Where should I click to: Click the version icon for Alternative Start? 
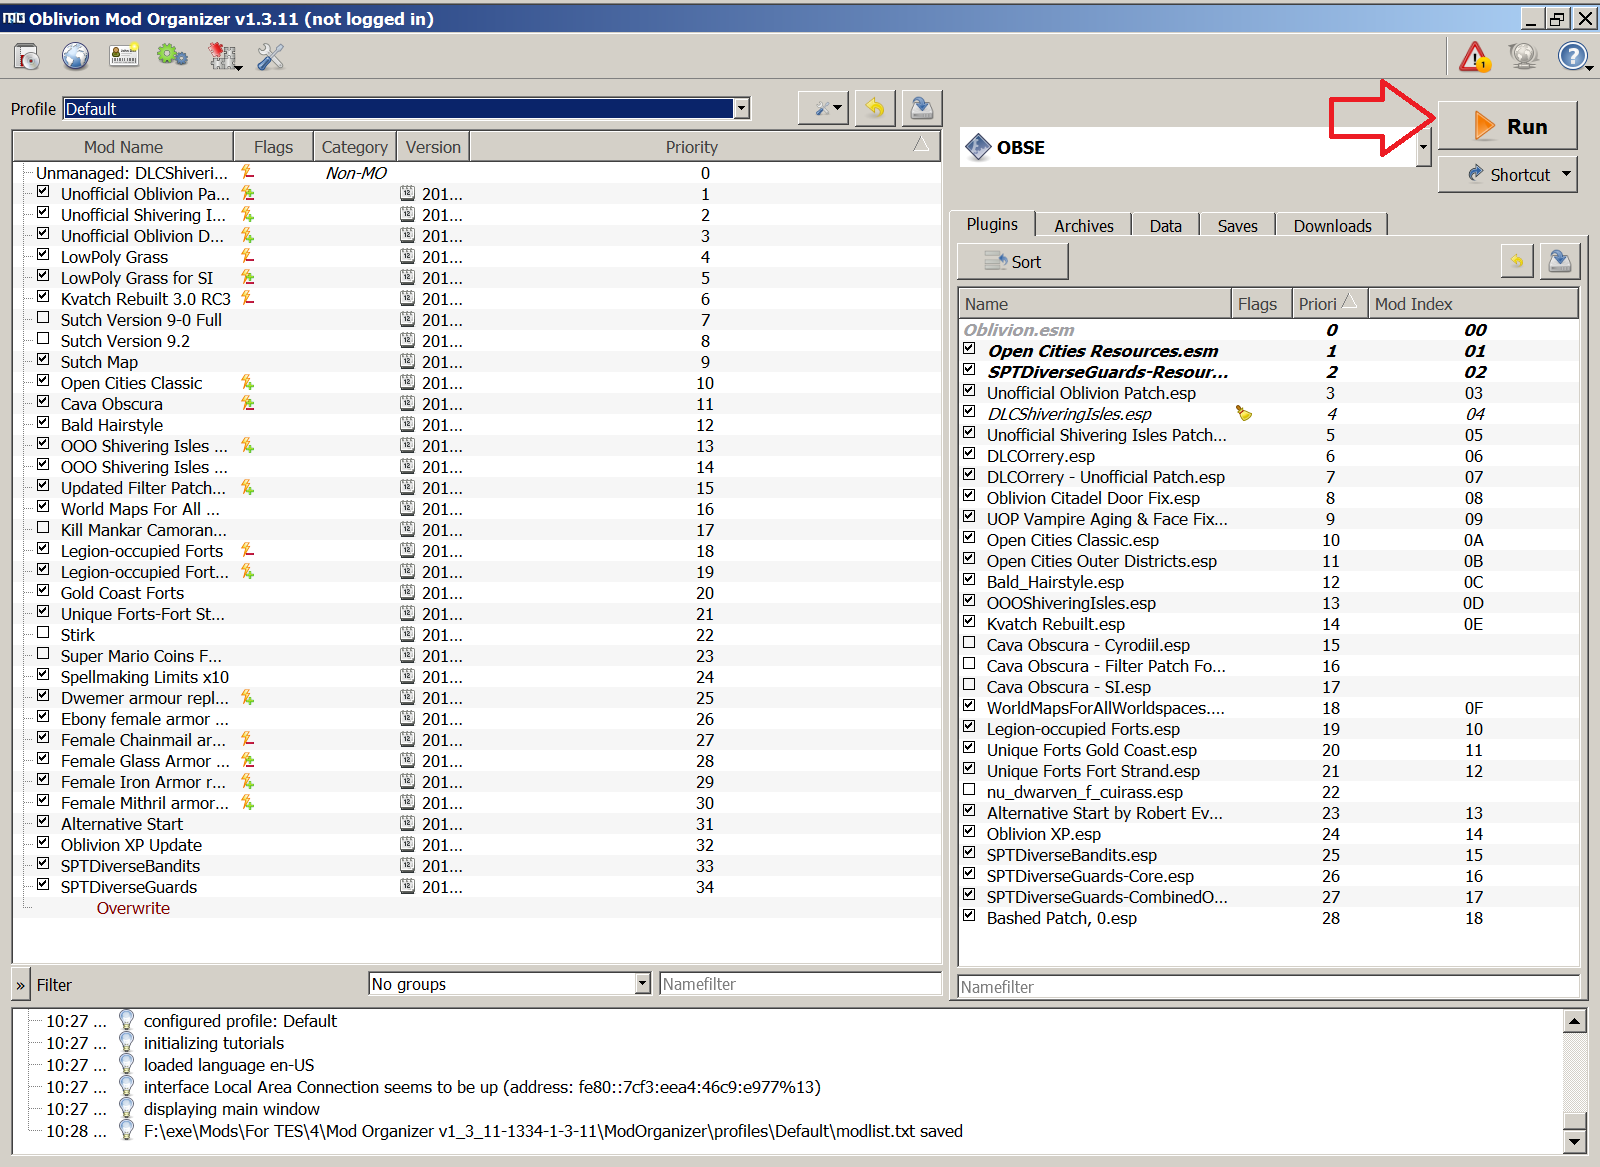[408, 823]
